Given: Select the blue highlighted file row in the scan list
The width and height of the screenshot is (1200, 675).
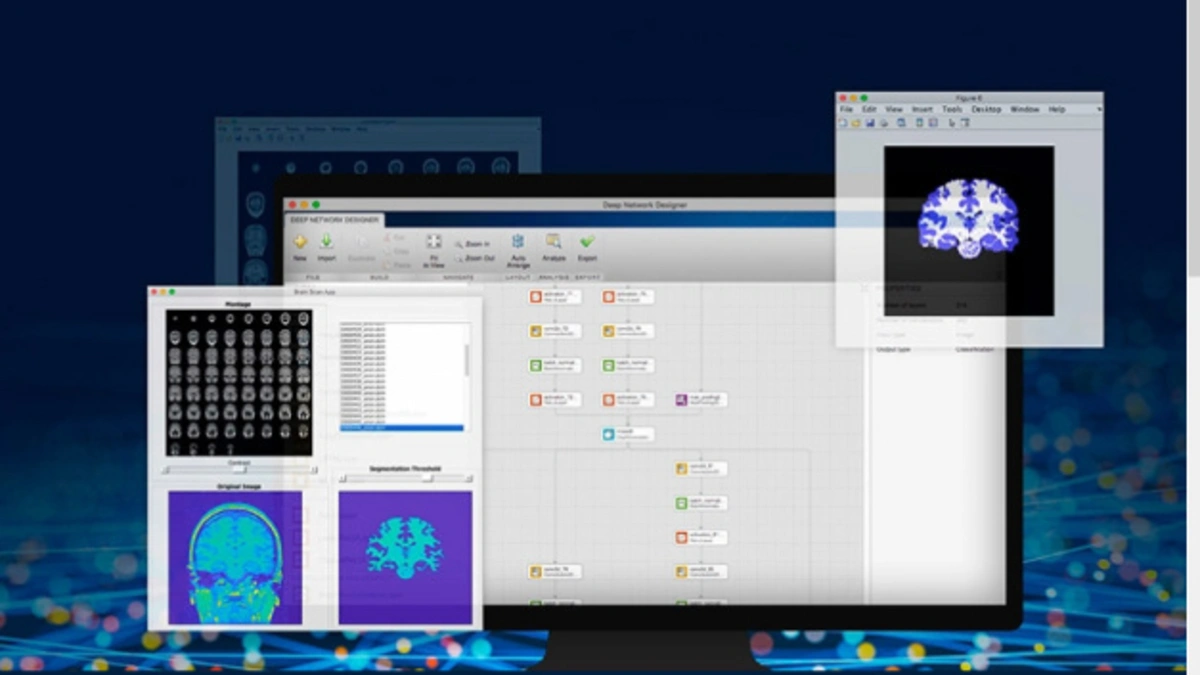Looking at the screenshot, I should (x=401, y=428).
